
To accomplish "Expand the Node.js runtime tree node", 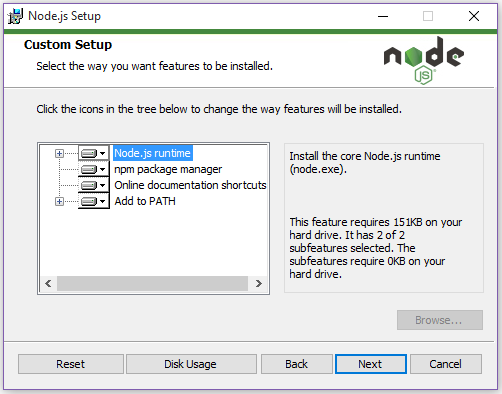I will 59,153.
